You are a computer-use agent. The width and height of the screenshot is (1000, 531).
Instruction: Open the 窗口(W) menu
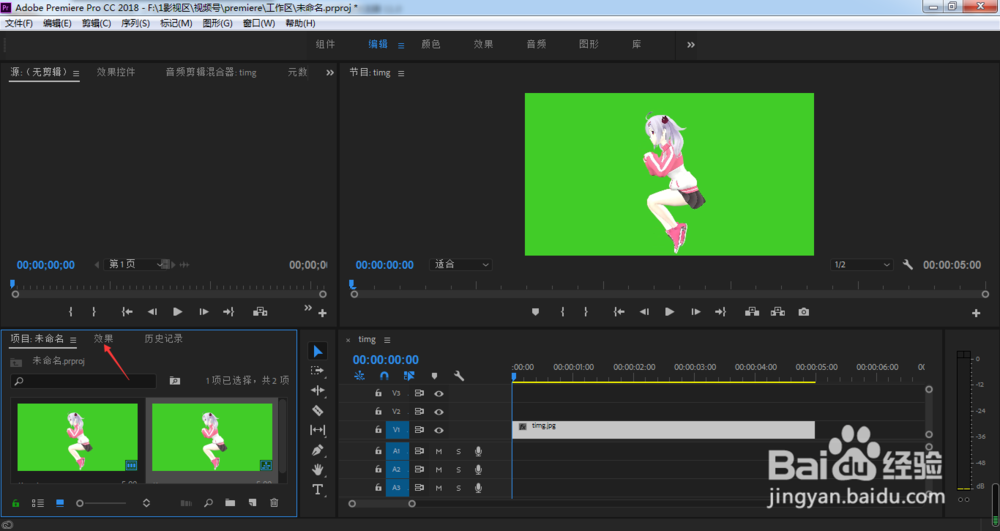point(259,23)
